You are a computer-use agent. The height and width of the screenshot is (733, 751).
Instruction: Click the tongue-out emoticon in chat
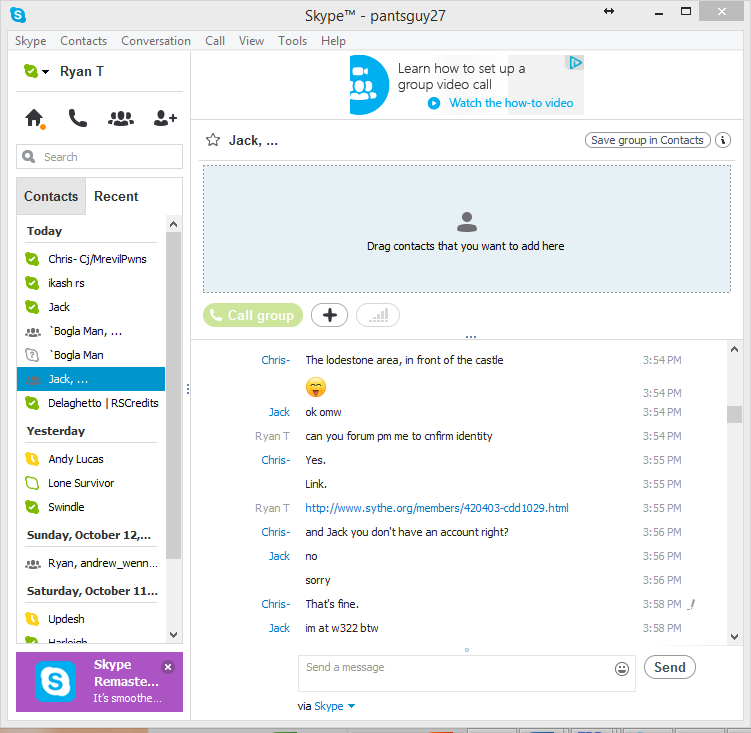point(316,387)
